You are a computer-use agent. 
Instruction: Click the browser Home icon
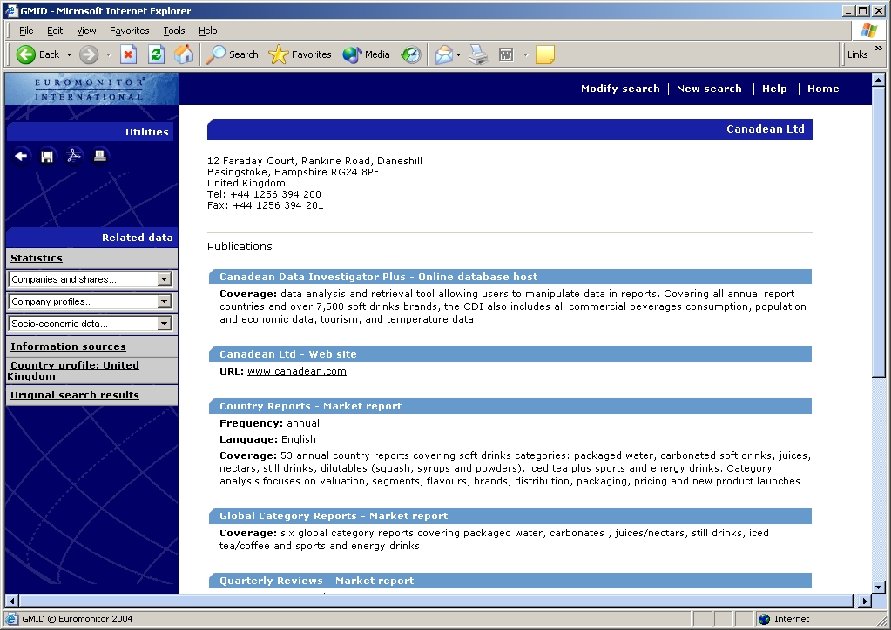(x=185, y=54)
